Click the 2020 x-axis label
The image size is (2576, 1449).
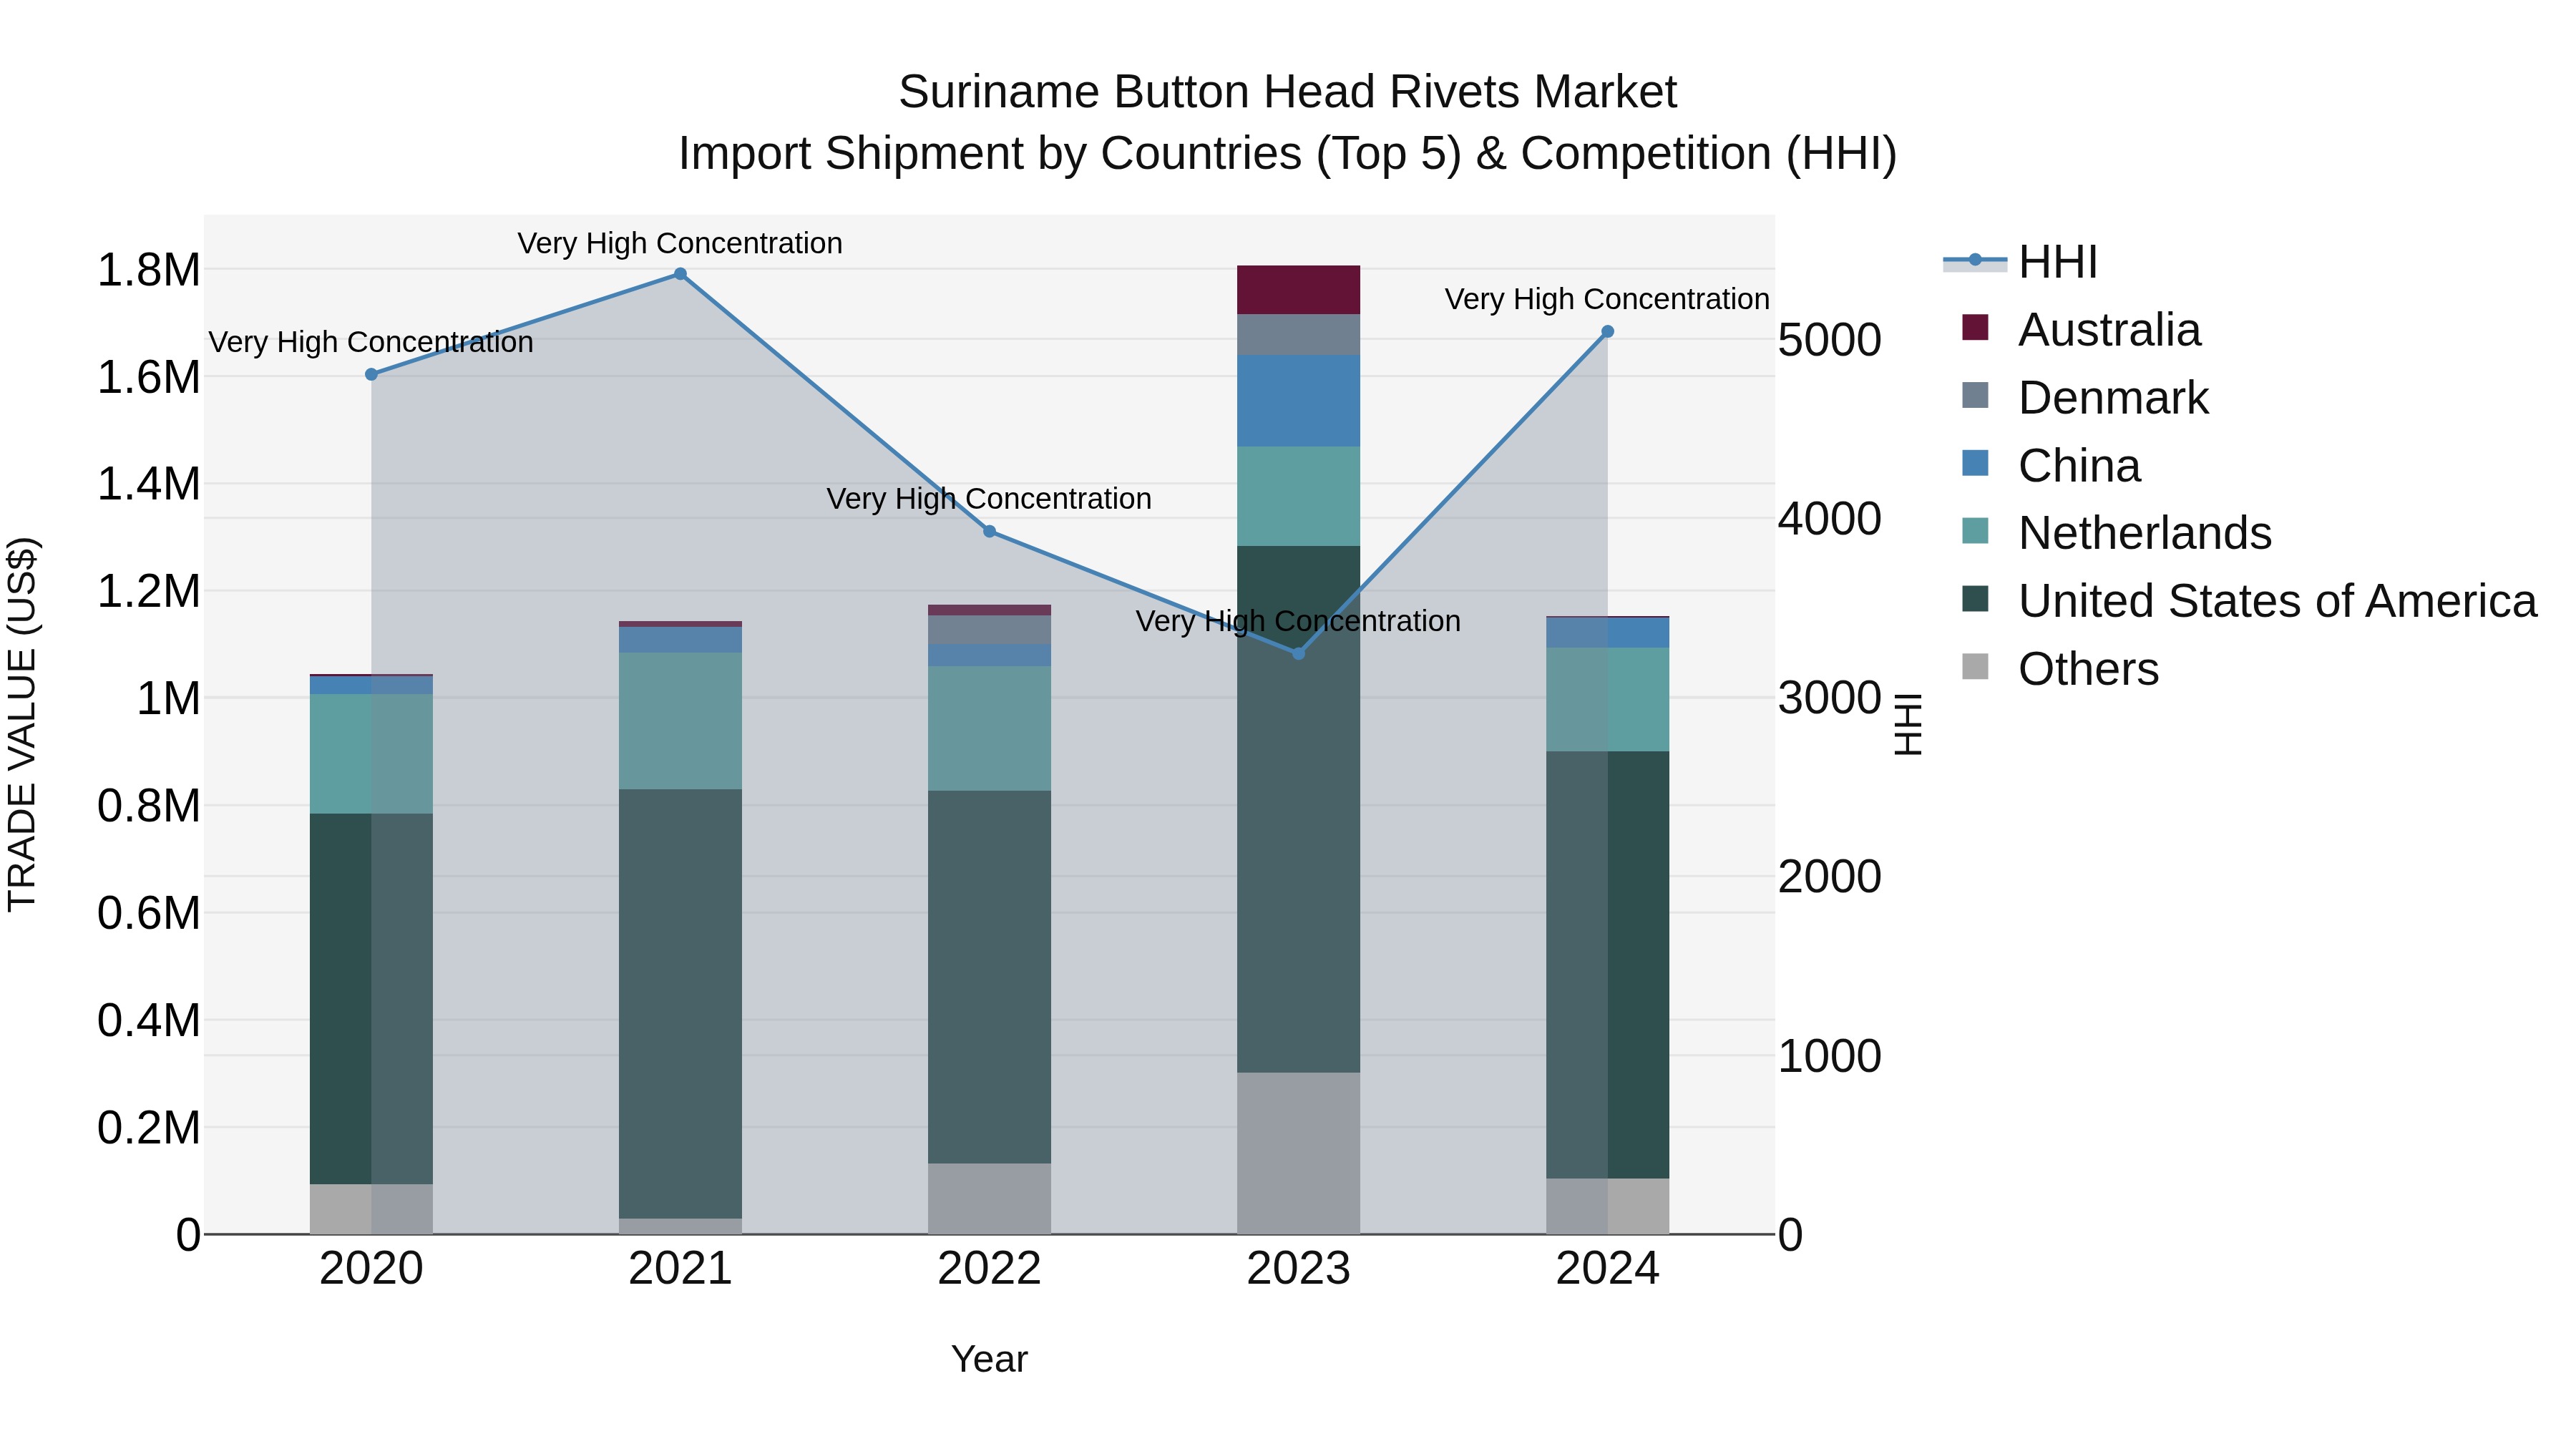pyautogui.click(x=371, y=1269)
